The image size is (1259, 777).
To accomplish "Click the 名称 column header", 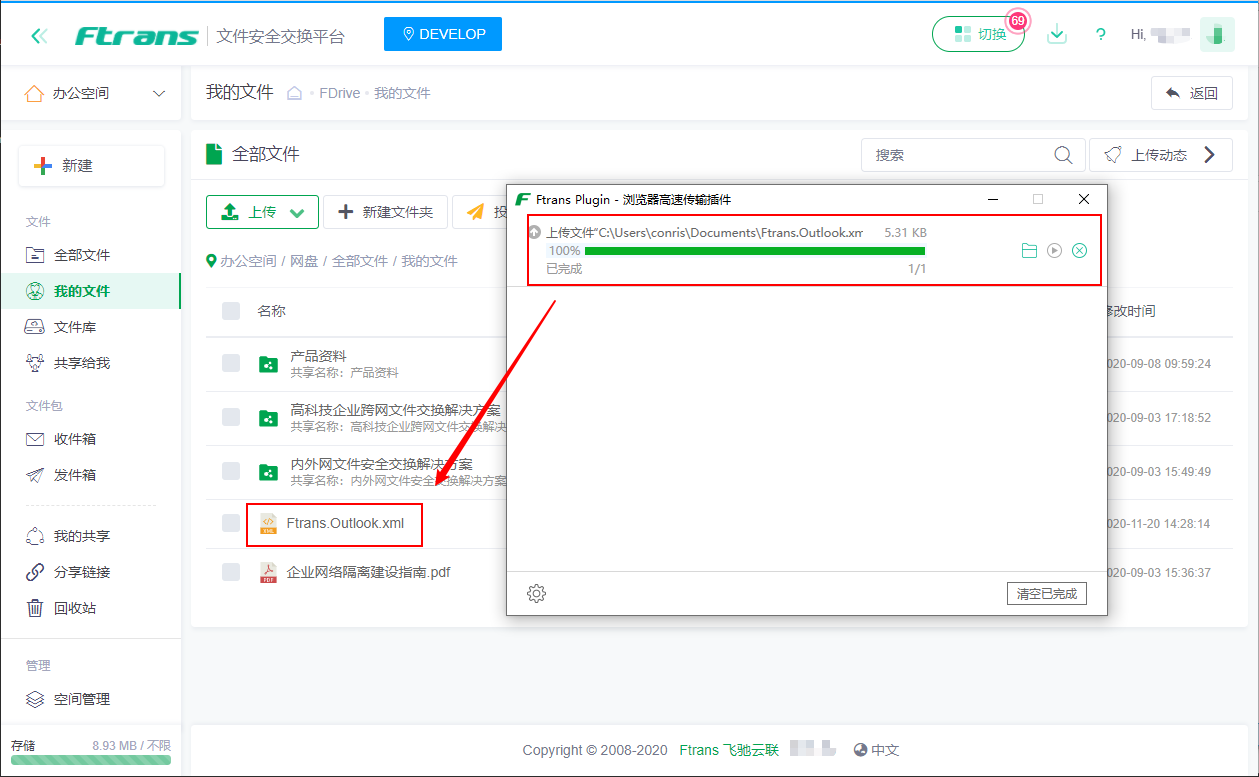I will [x=271, y=311].
